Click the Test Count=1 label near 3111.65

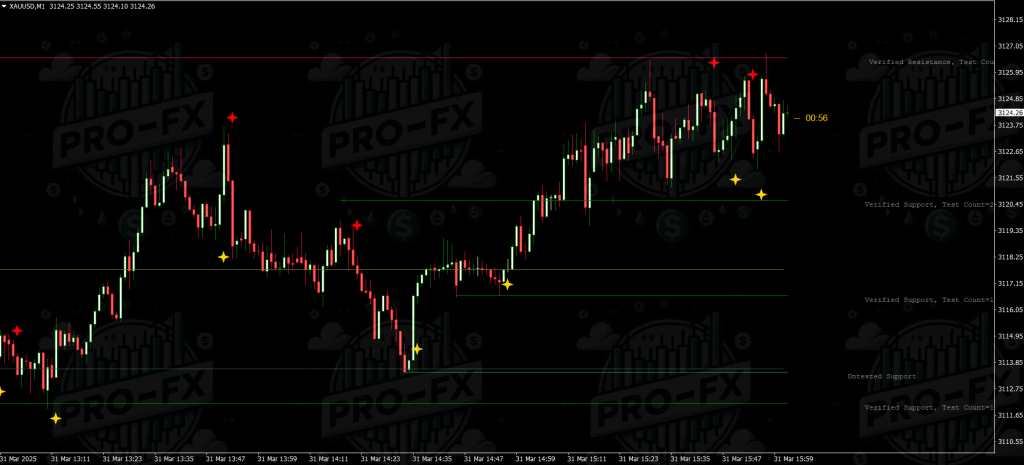click(x=929, y=408)
